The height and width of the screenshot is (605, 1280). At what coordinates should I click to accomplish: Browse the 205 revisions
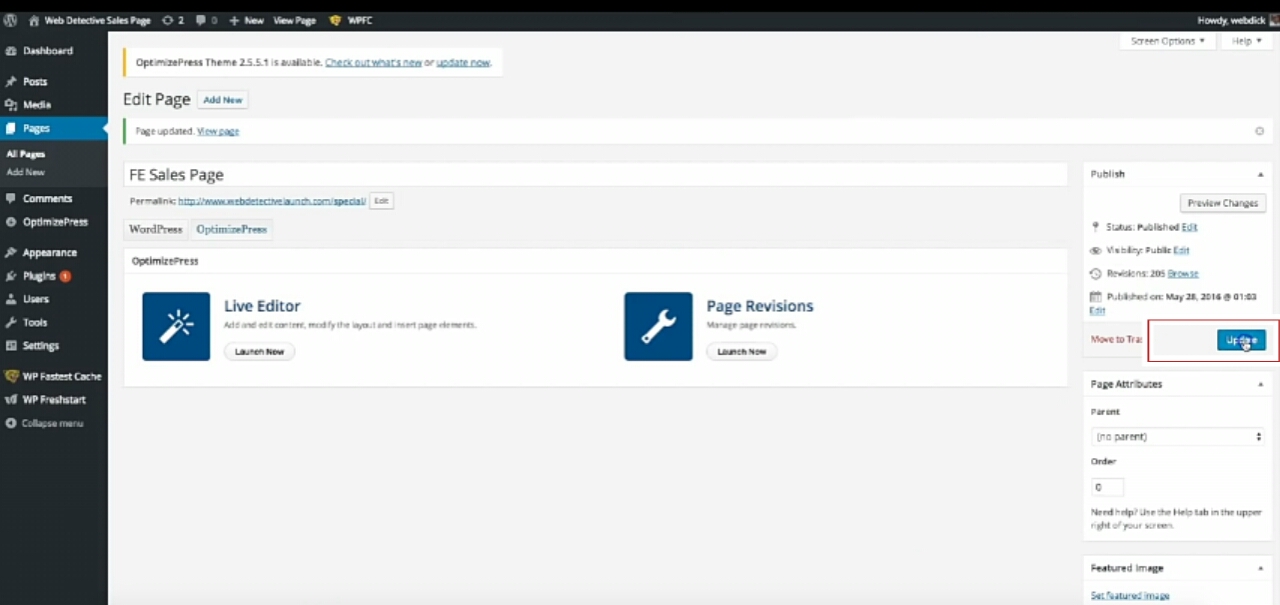coord(1183,273)
